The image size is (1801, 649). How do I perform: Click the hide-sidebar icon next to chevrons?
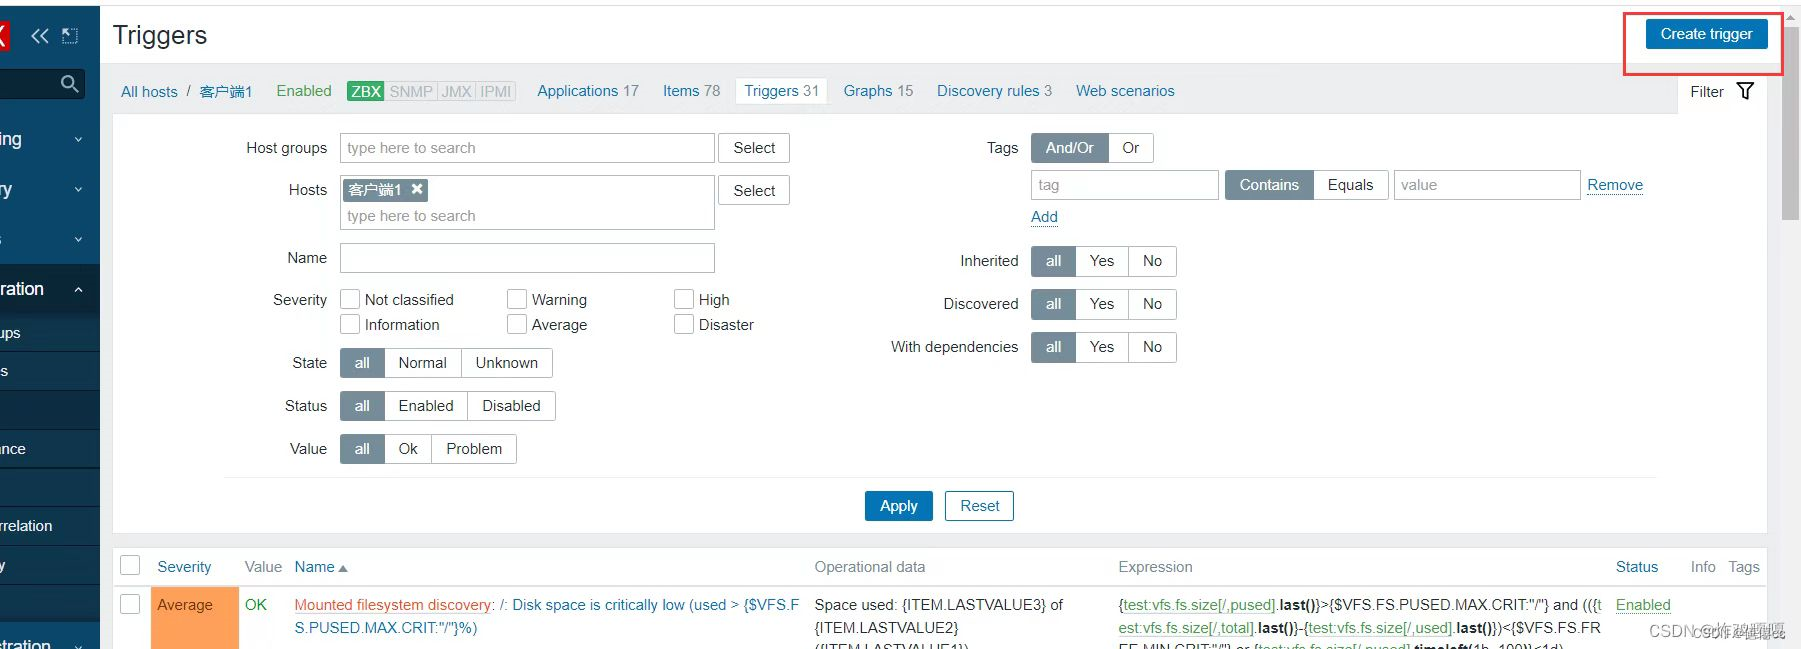(x=70, y=36)
